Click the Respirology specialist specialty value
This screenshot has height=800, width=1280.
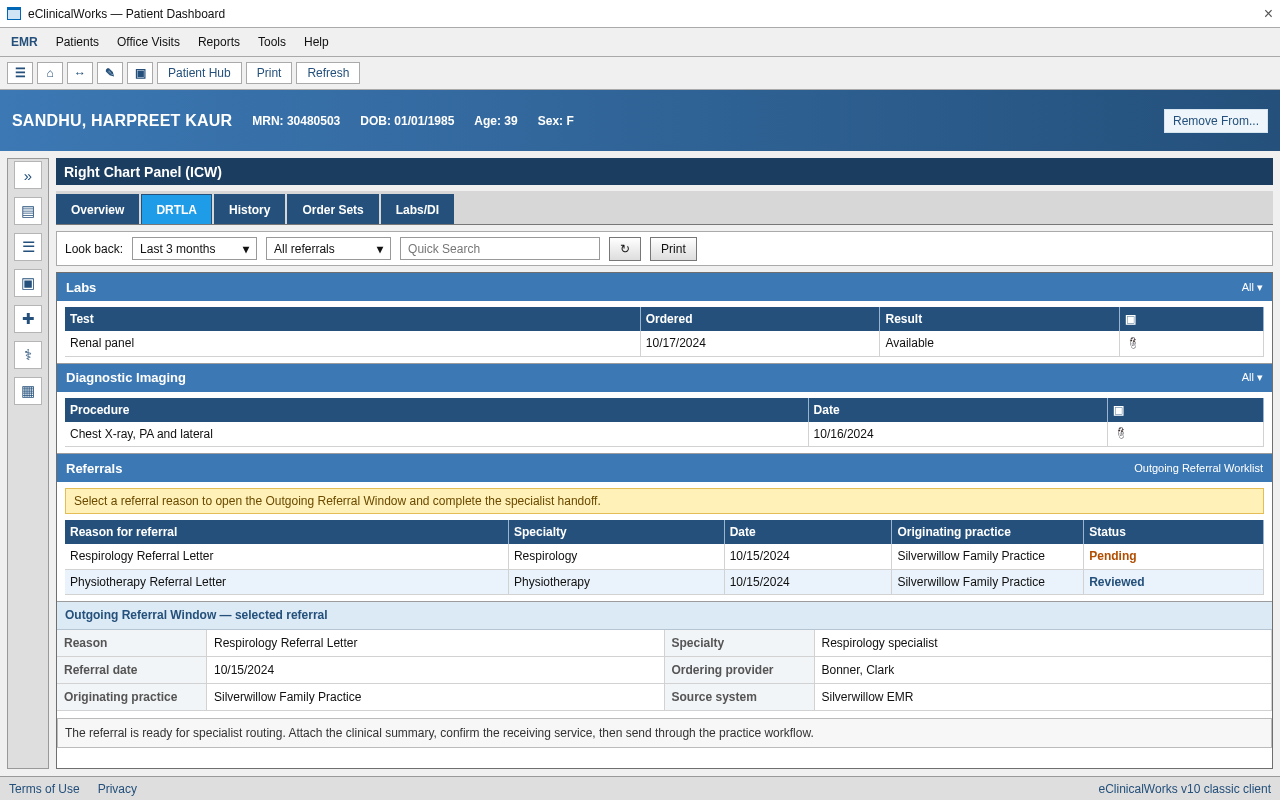pos(1042,643)
